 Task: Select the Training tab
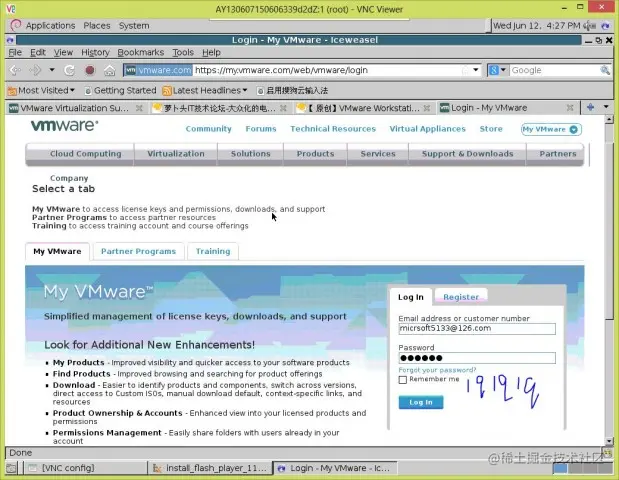tap(213, 251)
